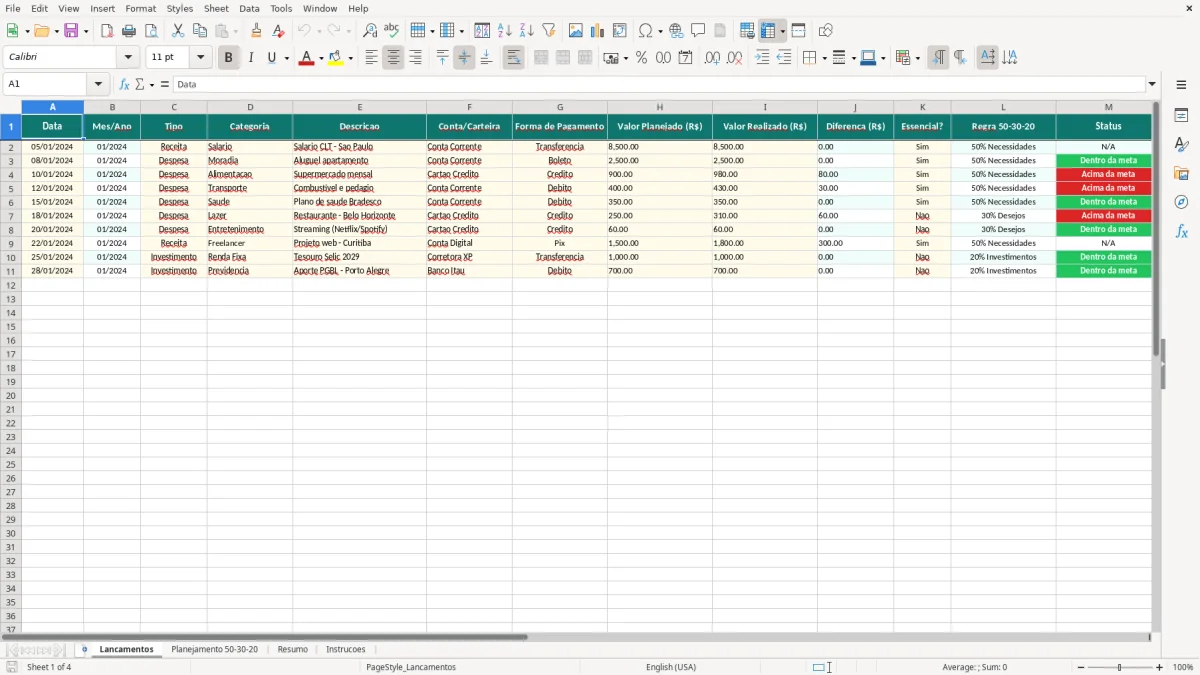Expand the Font Size dropdown arrow
The image size is (1200, 675).
pyautogui.click(x=200, y=58)
